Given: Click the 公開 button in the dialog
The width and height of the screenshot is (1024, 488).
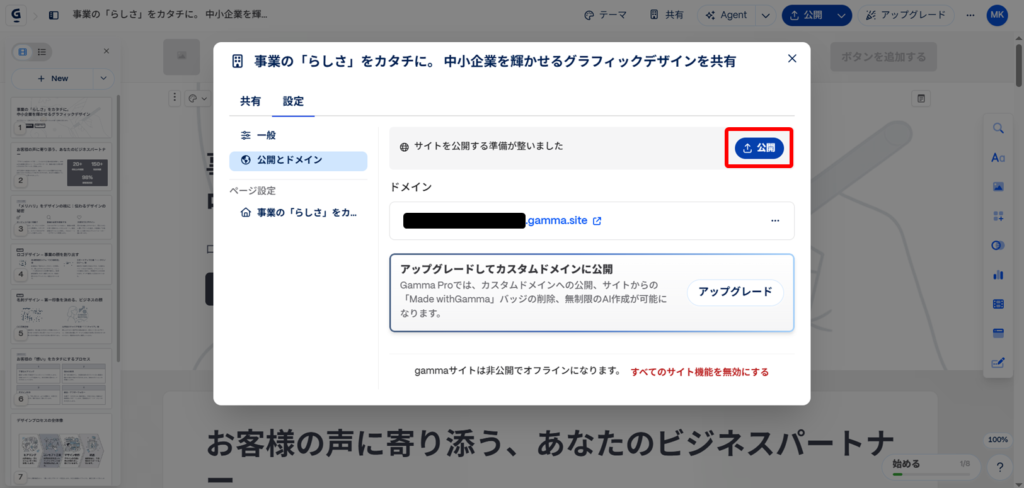Looking at the screenshot, I should coord(758,148).
